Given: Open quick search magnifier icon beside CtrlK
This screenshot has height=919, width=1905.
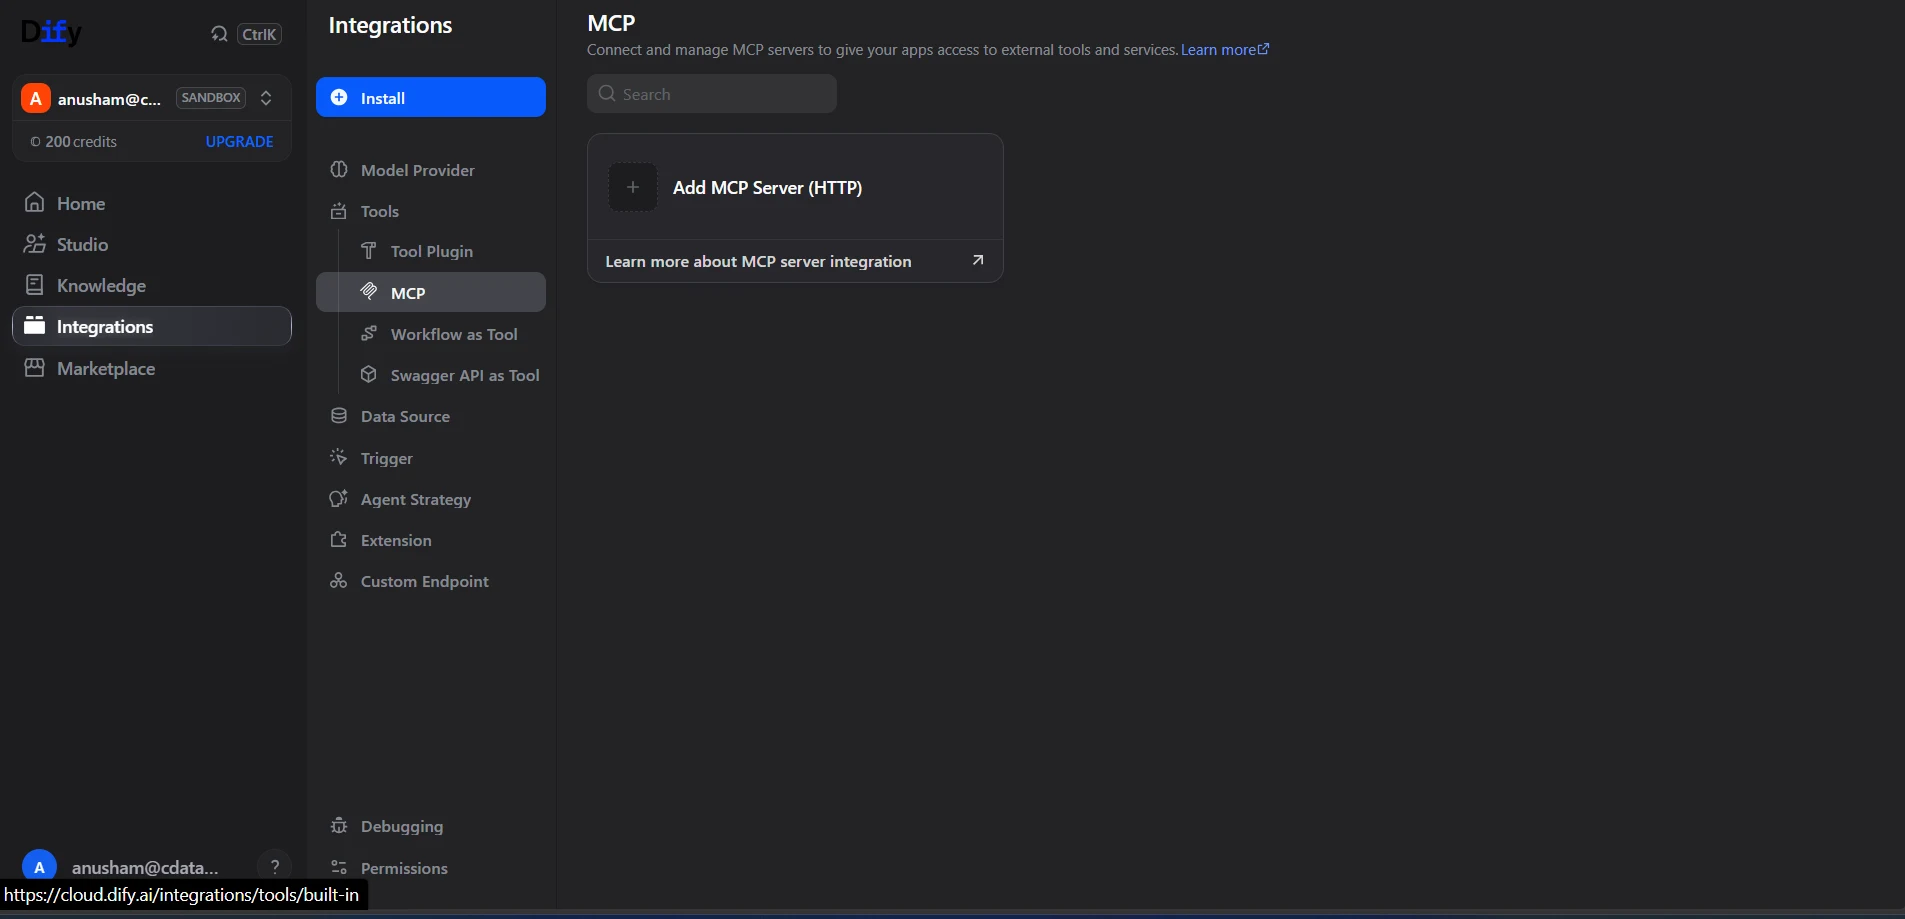Looking at the screenshot, I should (x=219, y=34).
